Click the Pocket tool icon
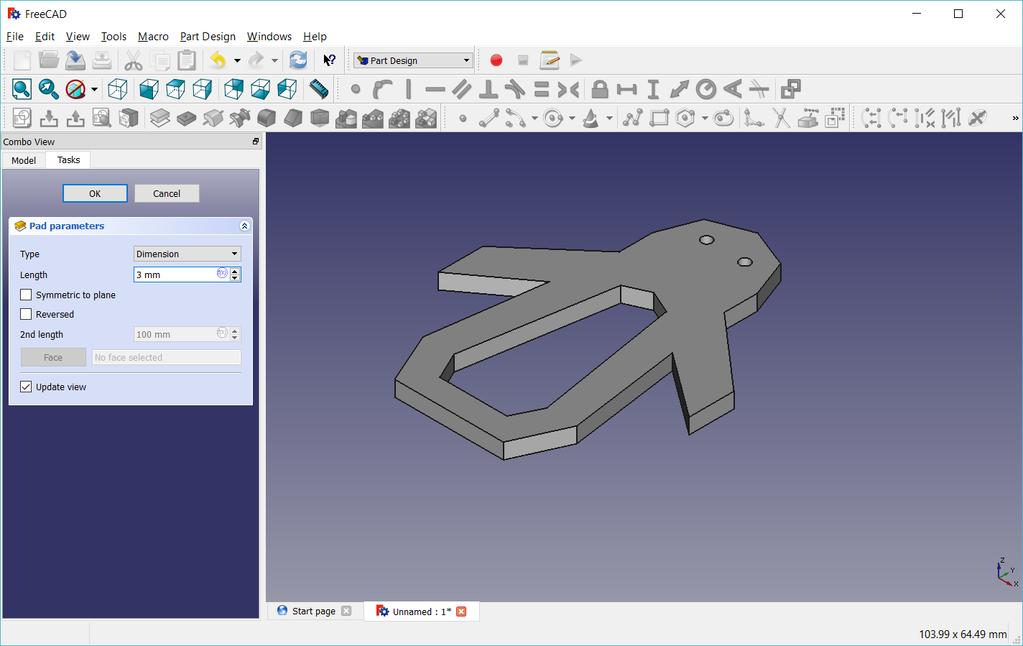 [187, 118]
